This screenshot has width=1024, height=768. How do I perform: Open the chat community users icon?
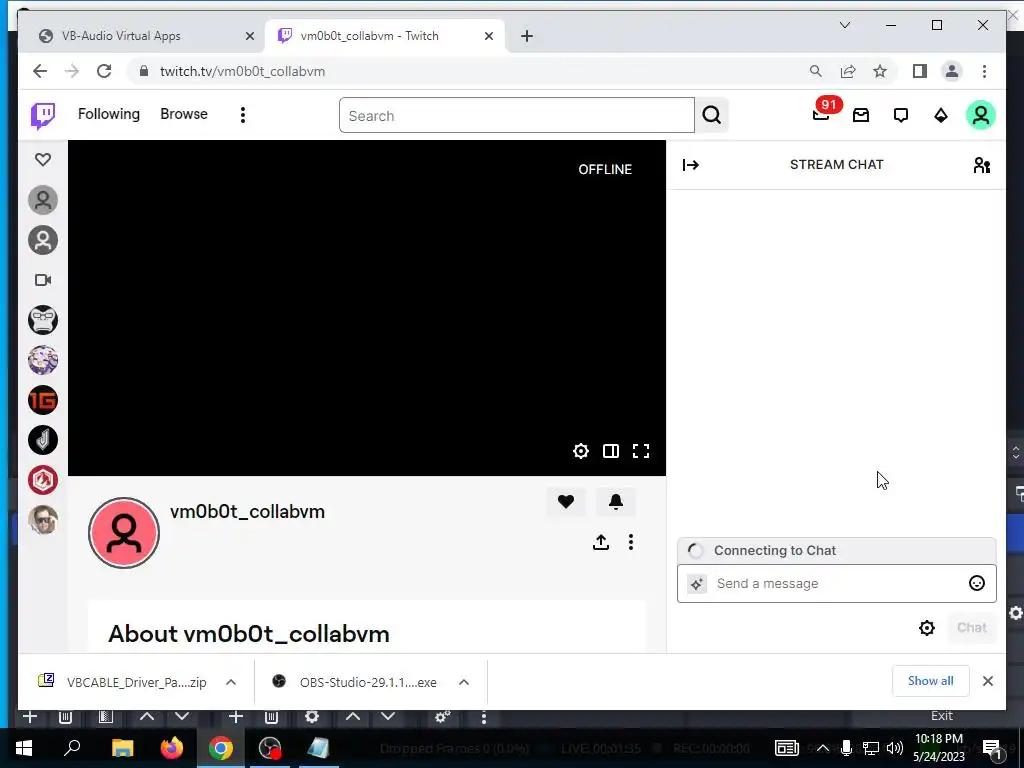click(x=982, y=165)
